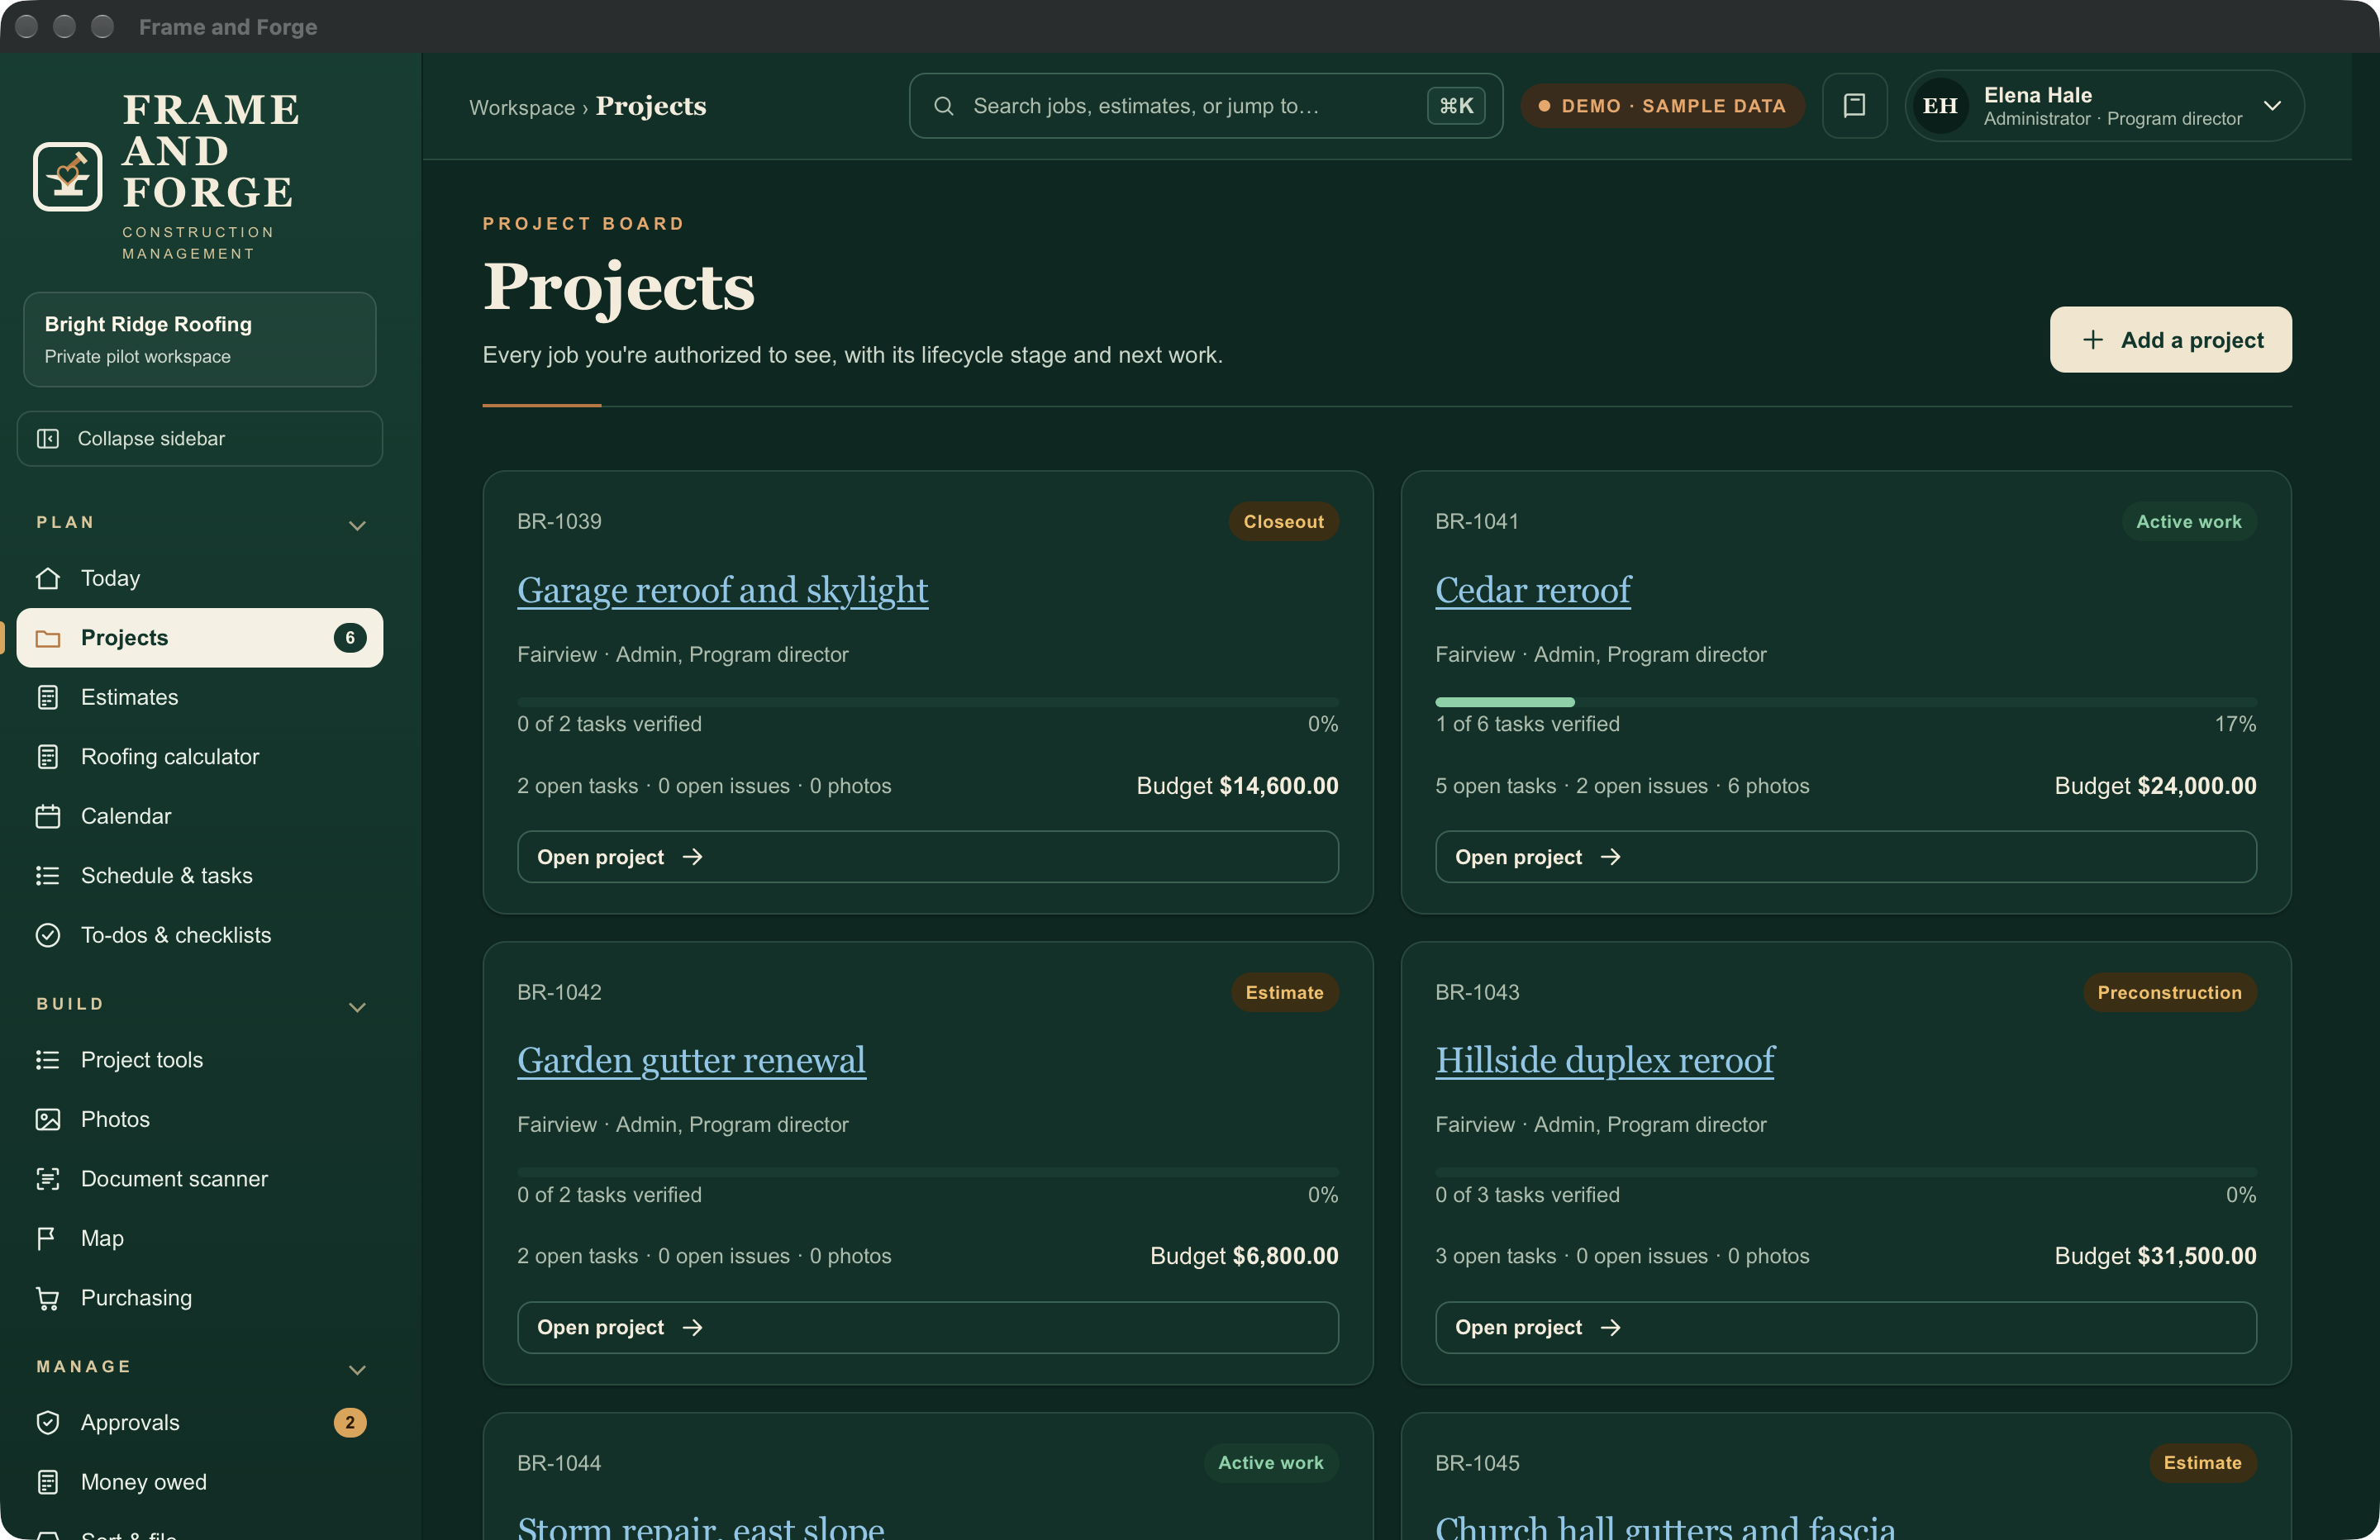Click the ⌘K shortcut badge
This screenshot has width=2380, height=1540.
pyautogui.click(x=1456, y=106)
